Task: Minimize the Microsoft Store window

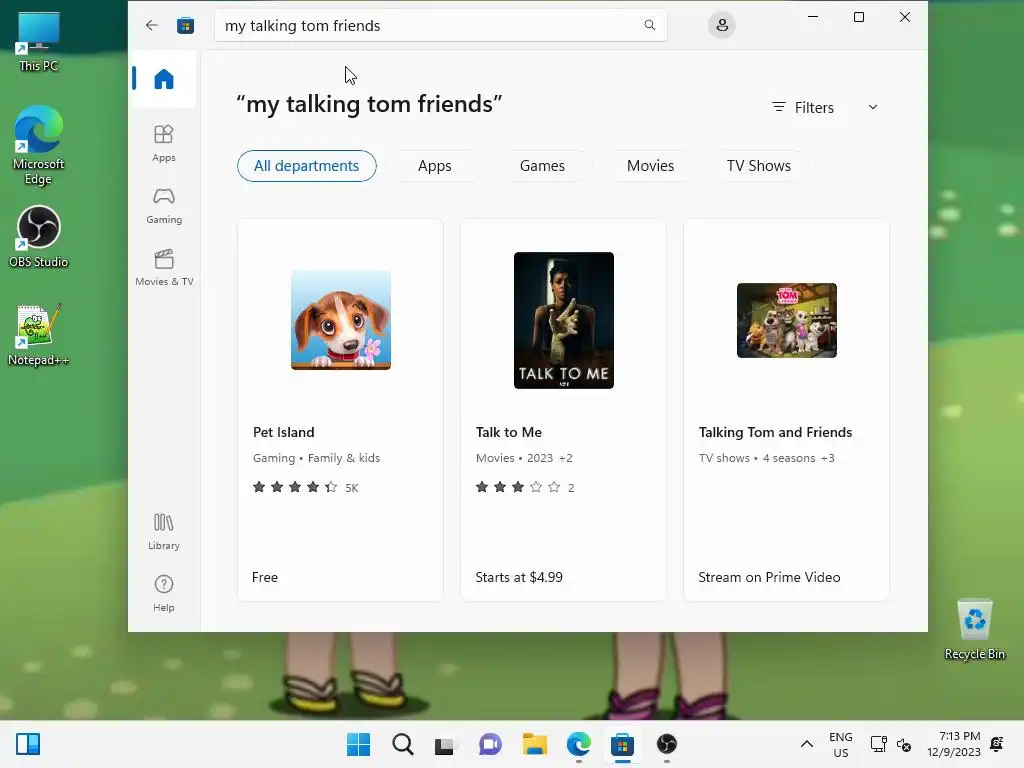Action: point(813,17)
